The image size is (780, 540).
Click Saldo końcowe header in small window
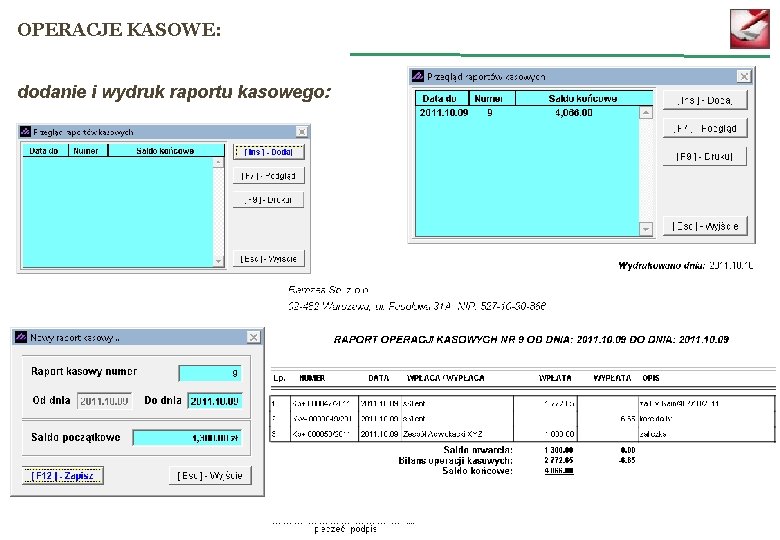[x=166, y=151]
